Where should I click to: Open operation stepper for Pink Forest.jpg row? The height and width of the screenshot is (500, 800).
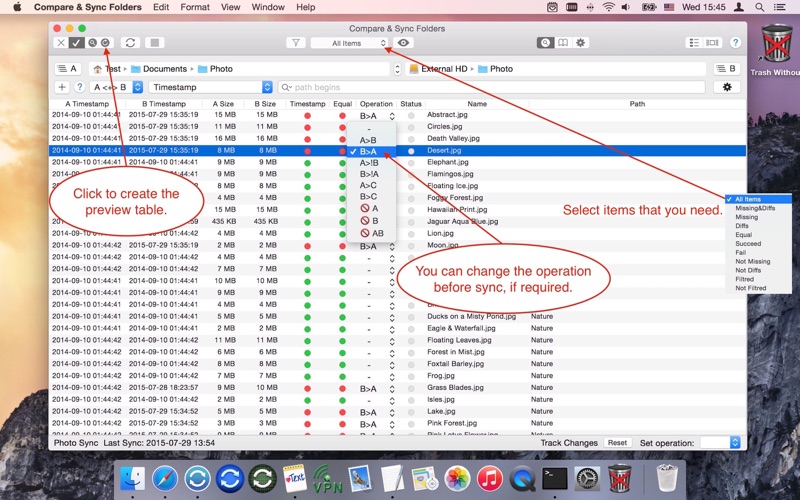[x=392, y=424]
